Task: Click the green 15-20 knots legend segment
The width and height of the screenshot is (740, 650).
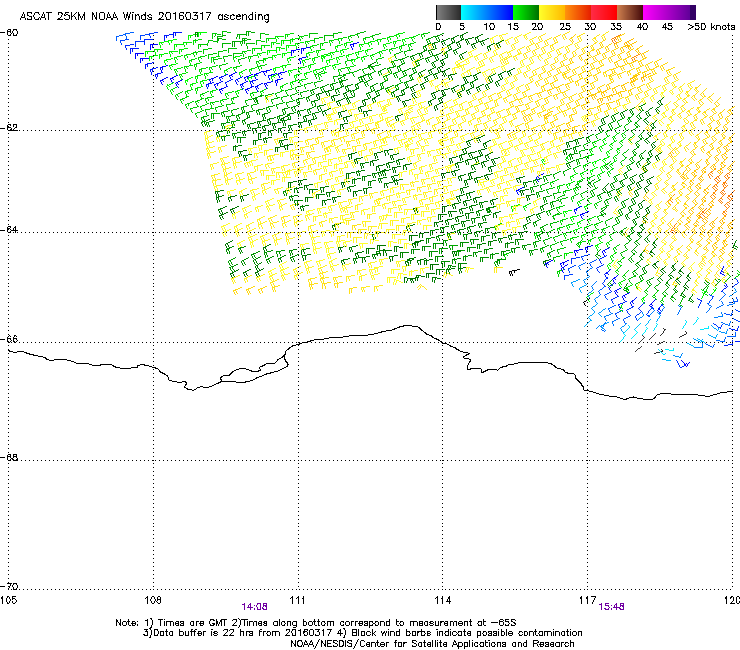Action: click(x=526, y=12)
